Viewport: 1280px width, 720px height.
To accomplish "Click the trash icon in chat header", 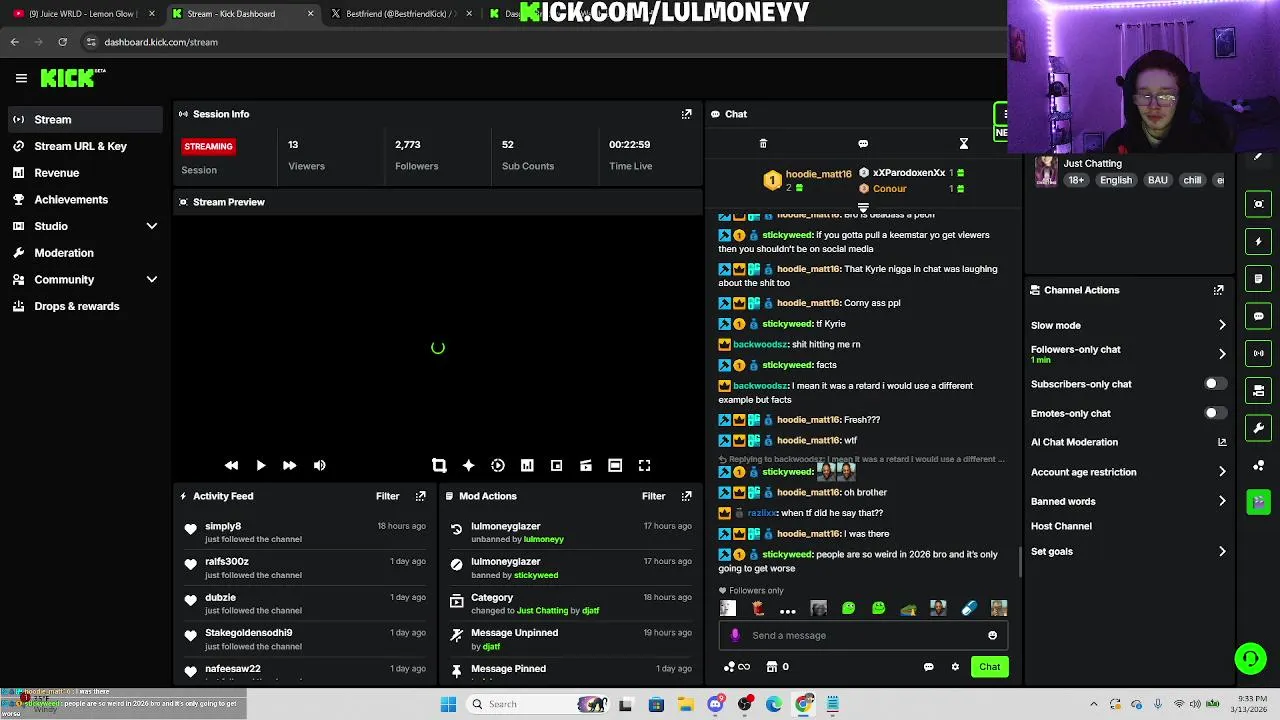I will [x=763, y=144].
